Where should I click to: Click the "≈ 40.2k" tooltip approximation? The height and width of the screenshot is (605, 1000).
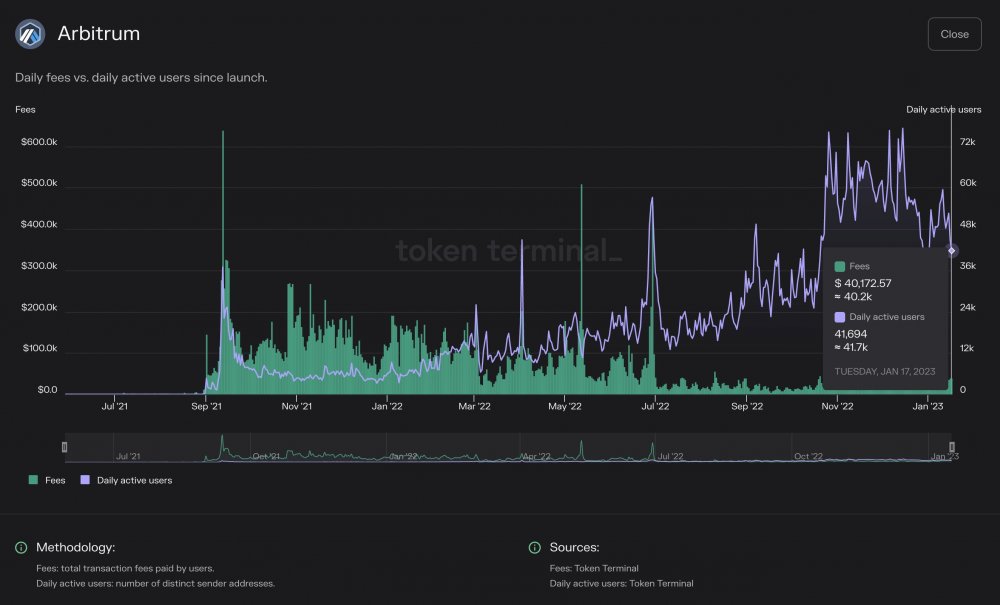point(853,297)
